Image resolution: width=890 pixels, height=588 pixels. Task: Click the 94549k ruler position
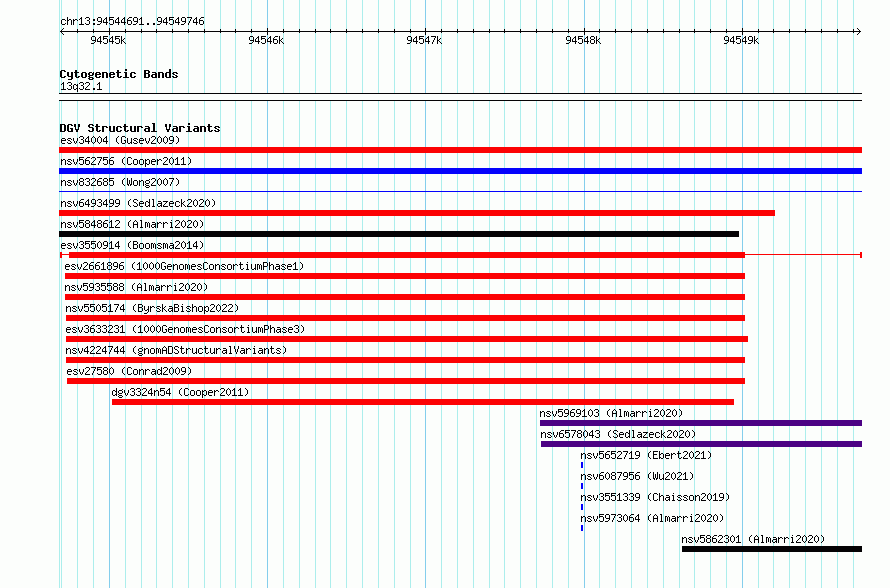pyautogui.click(x=741, y=40)
